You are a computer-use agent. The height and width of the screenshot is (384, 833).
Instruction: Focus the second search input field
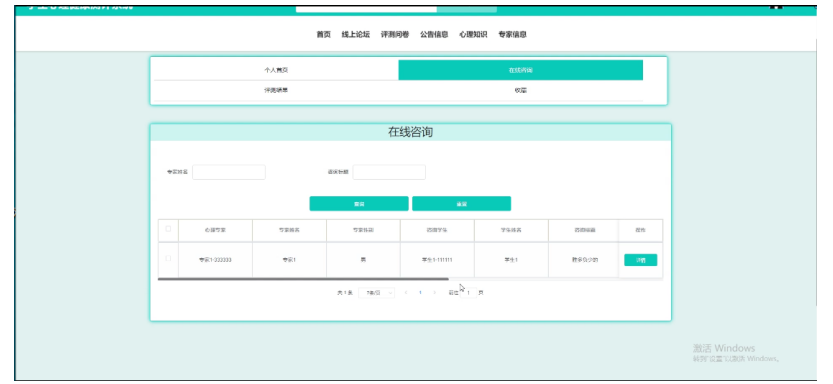tap(389, 172)
